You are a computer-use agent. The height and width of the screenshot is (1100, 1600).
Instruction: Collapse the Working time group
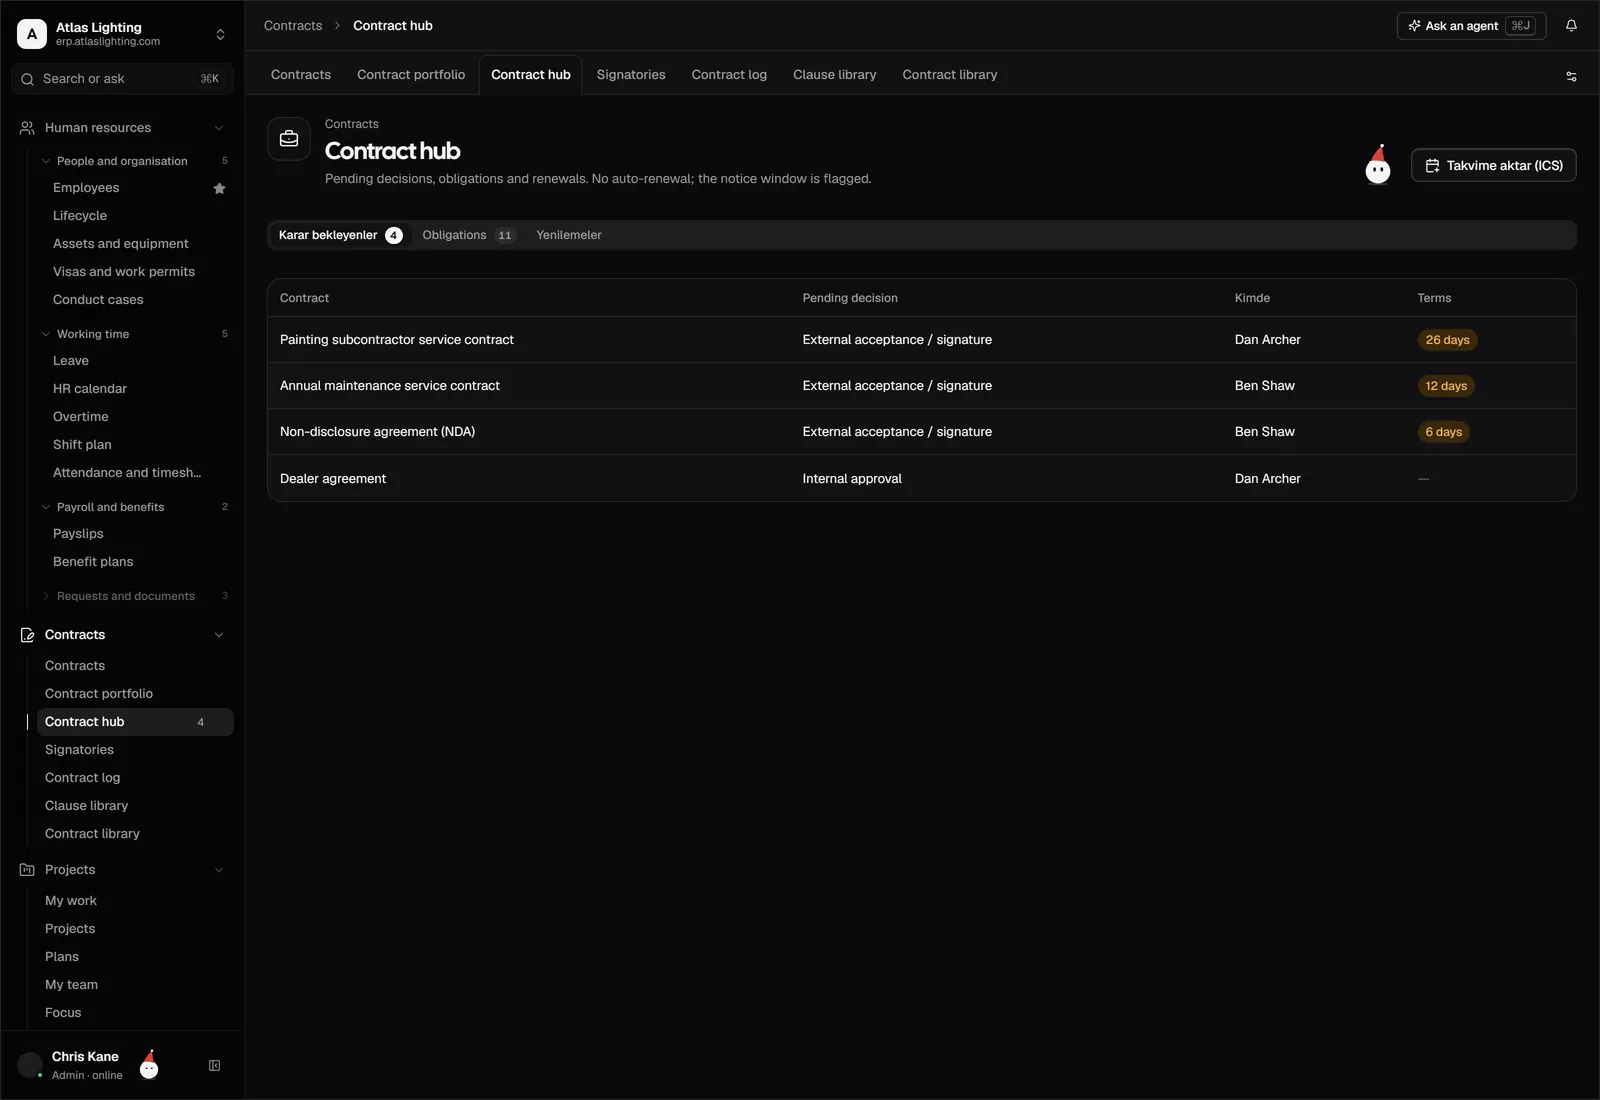pyautogui.click(x=46, y=334)
